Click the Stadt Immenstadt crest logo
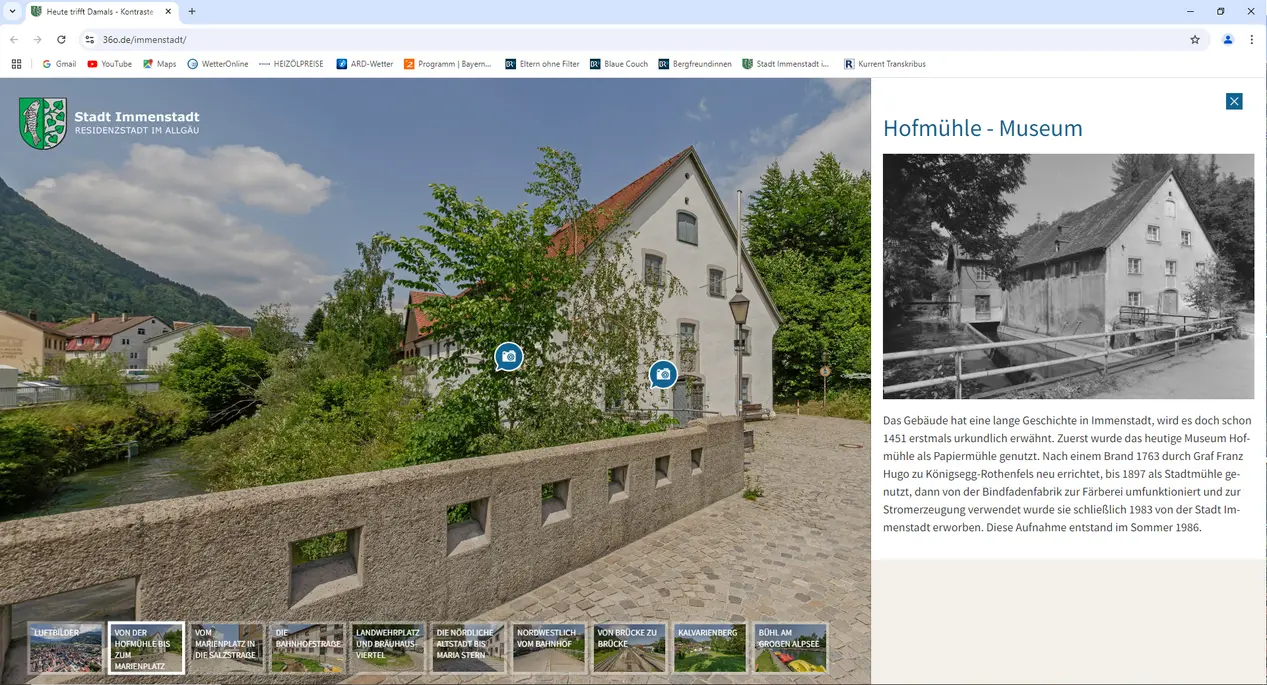 43,123
